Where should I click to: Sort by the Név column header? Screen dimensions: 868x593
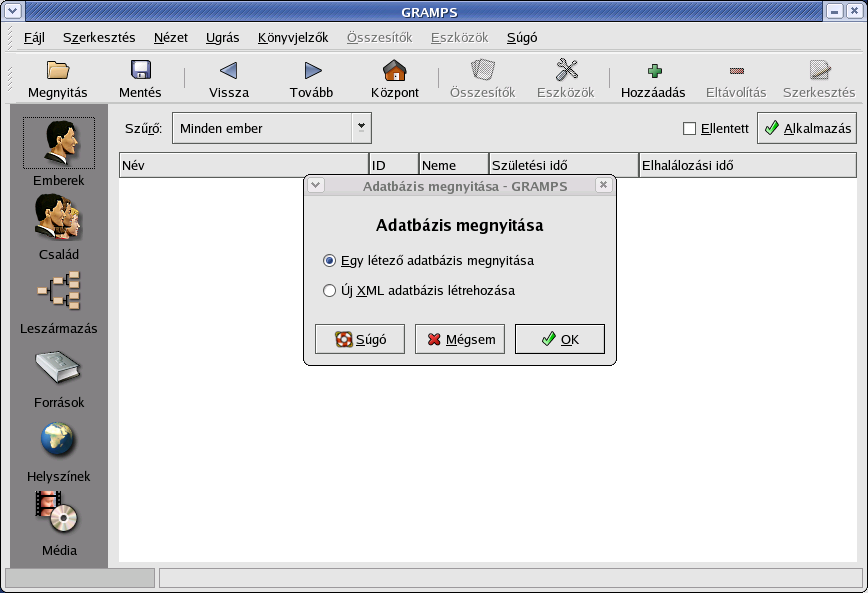click(244, 165)
